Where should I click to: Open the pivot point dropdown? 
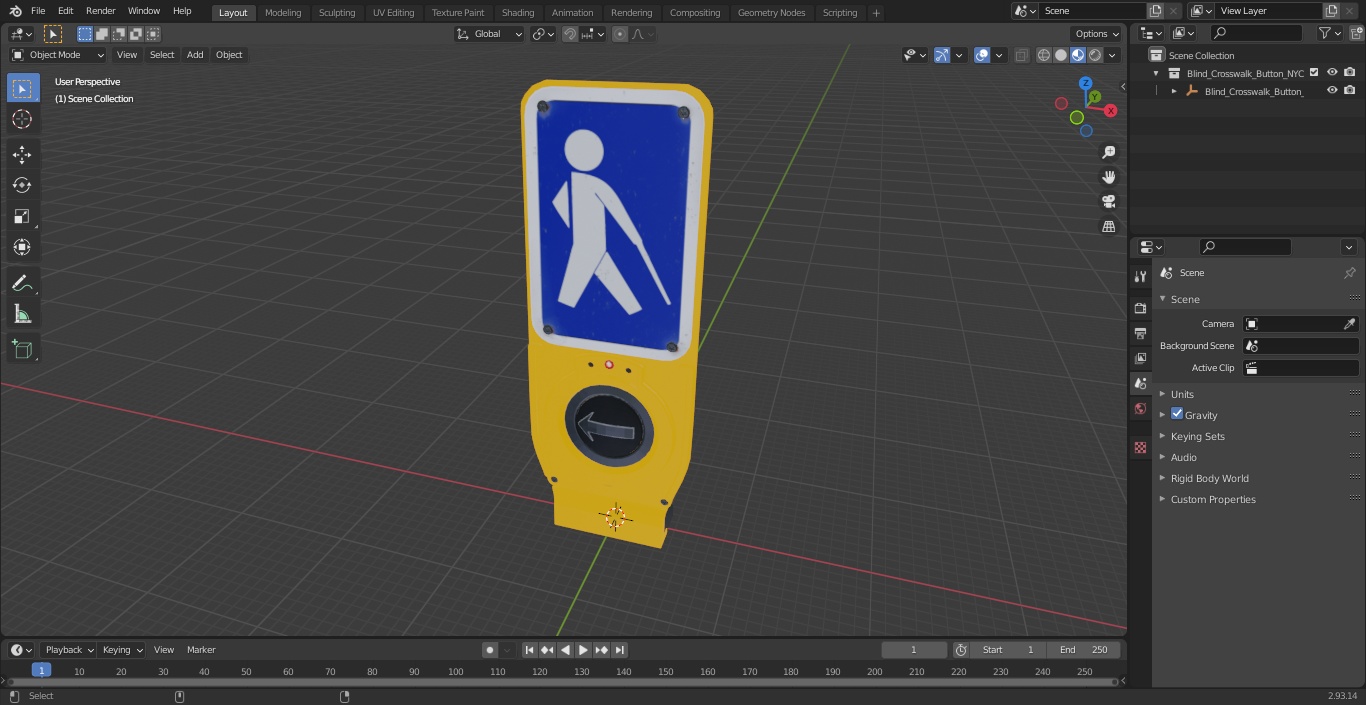543,34
